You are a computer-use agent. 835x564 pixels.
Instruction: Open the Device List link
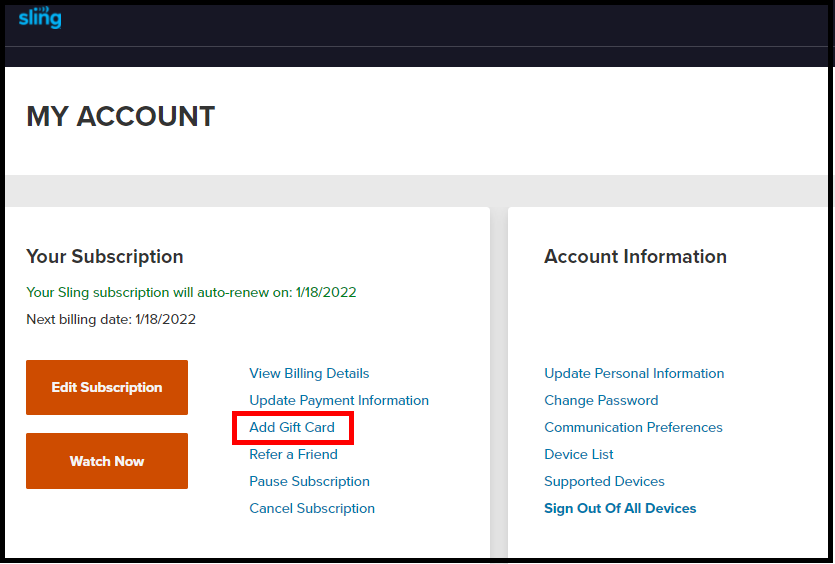pos(578,454)
